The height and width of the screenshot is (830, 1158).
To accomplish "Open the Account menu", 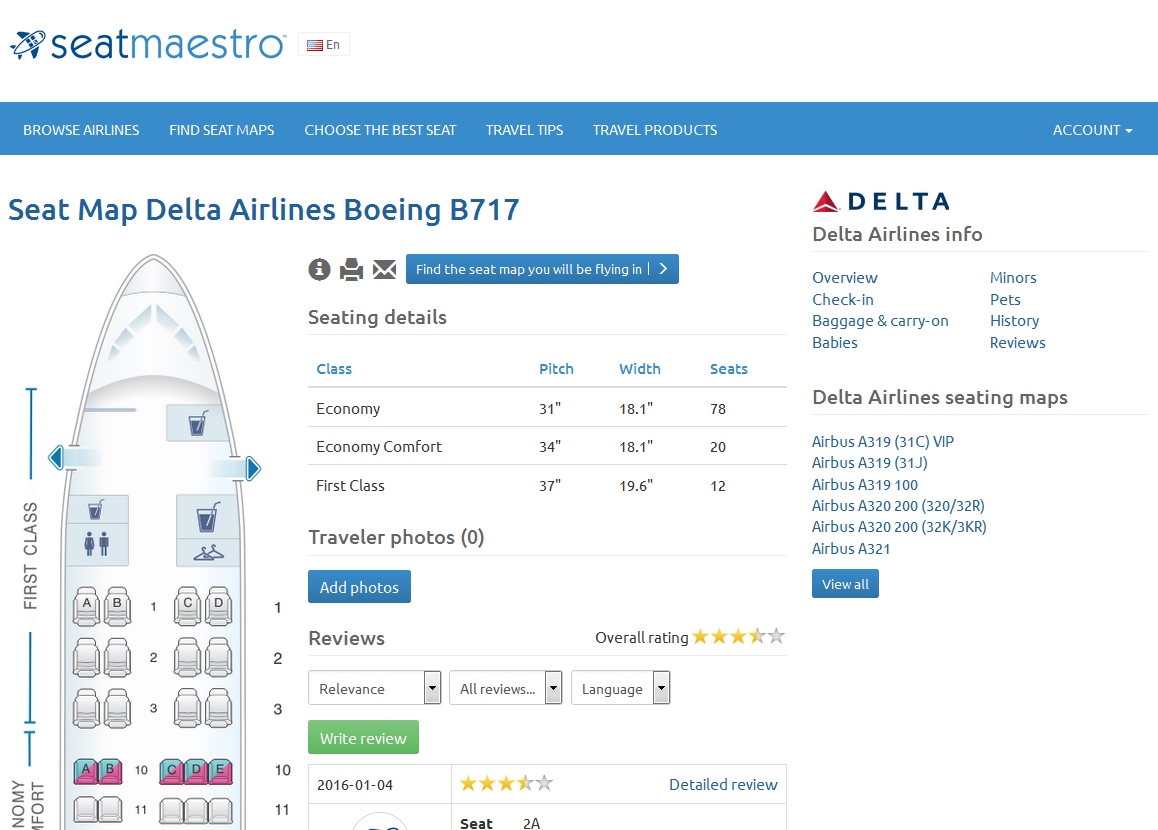I will click(x=1092, y=130).
